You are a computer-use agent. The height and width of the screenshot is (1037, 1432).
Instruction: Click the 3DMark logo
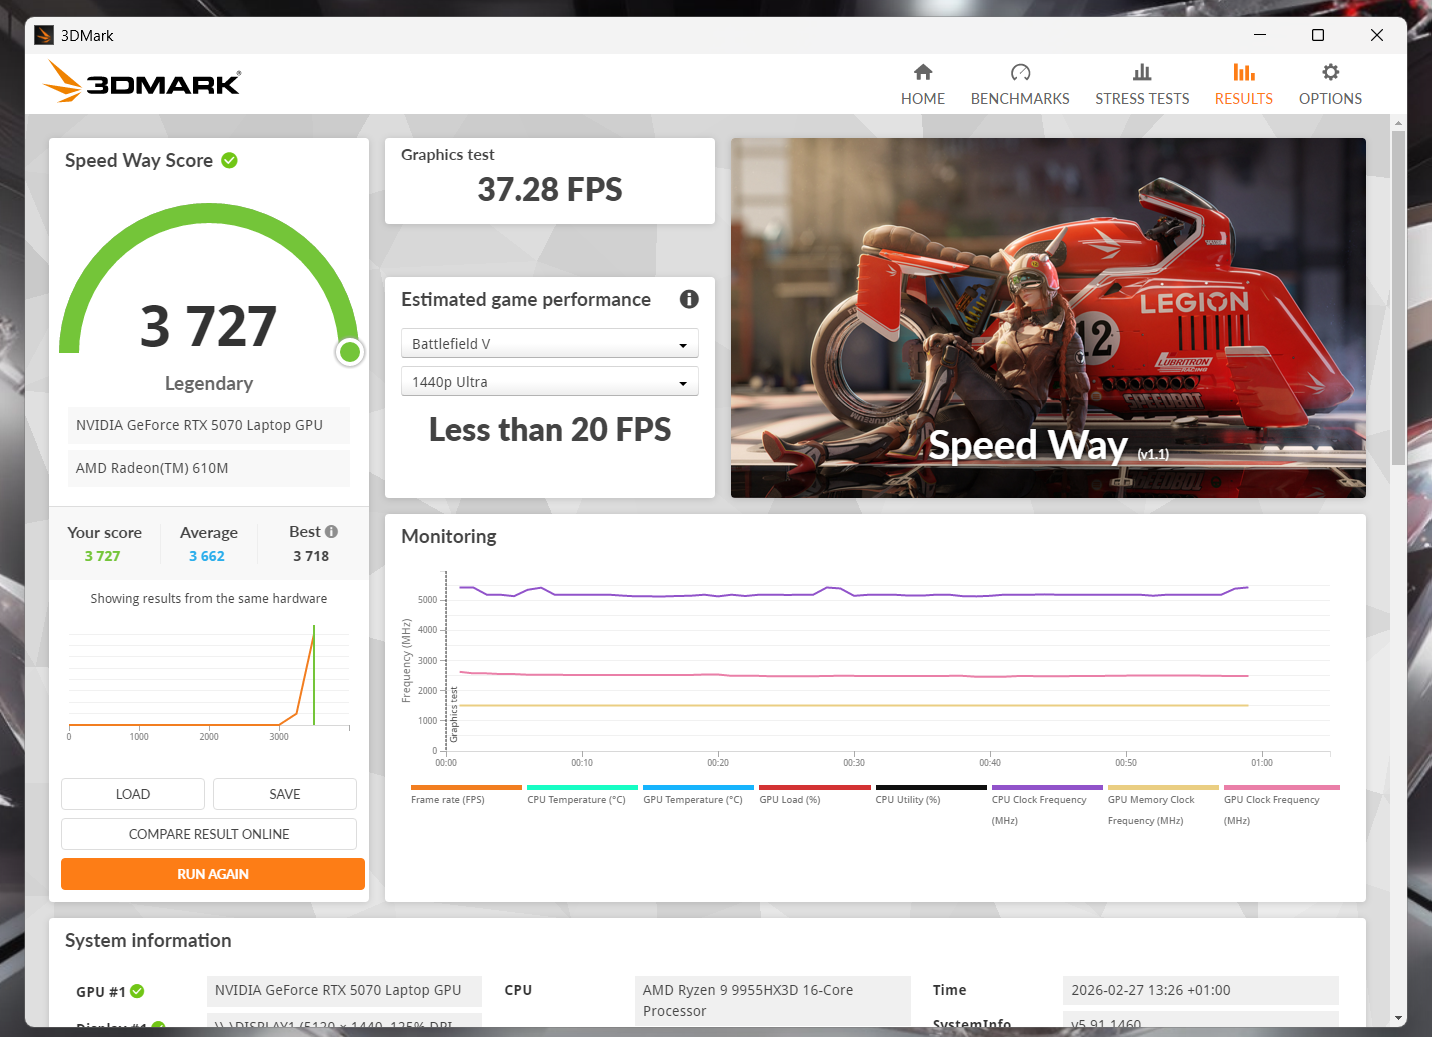[x=142, y=82]
